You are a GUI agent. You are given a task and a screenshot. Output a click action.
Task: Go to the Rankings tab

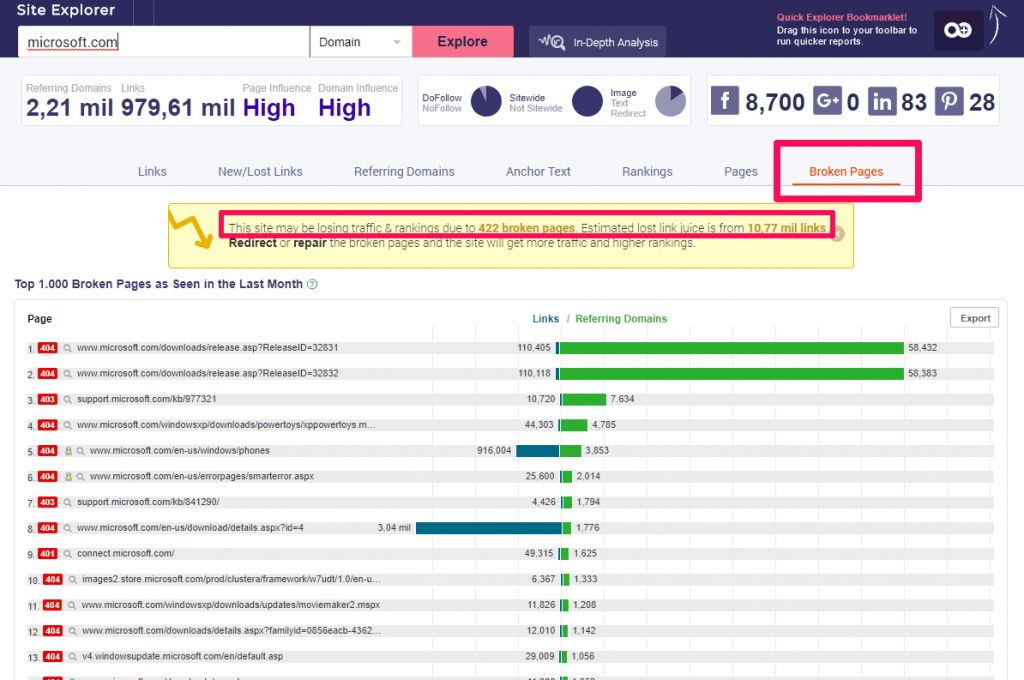tap(647, 171)
